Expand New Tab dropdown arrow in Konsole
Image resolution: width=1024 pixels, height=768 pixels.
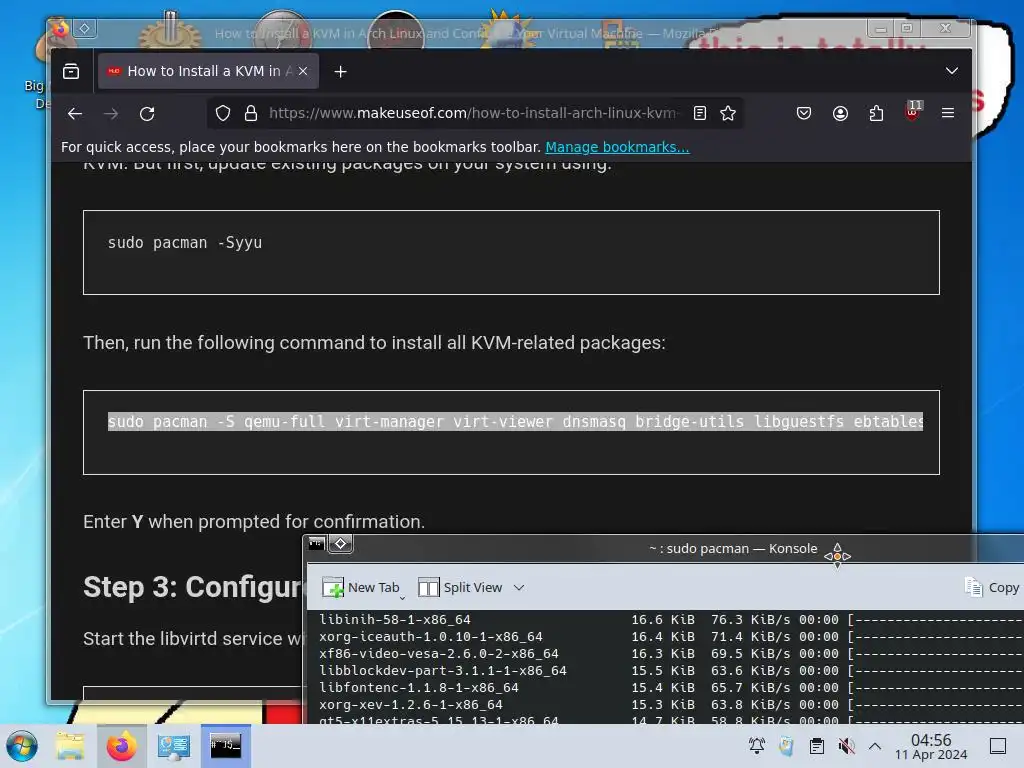click(x=402, y=597)
